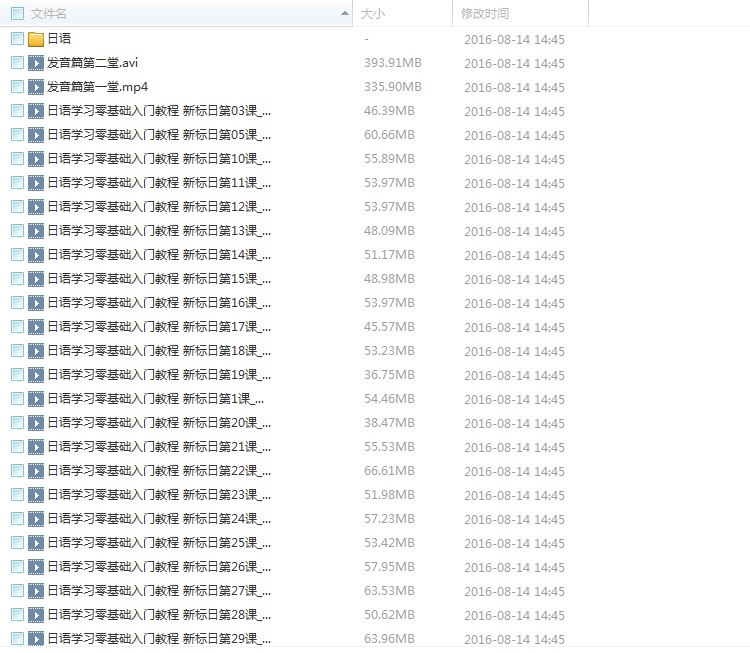Click the size value 393.91MB
The width and height of the screenshot is (750, 653).
click(393, 63)
